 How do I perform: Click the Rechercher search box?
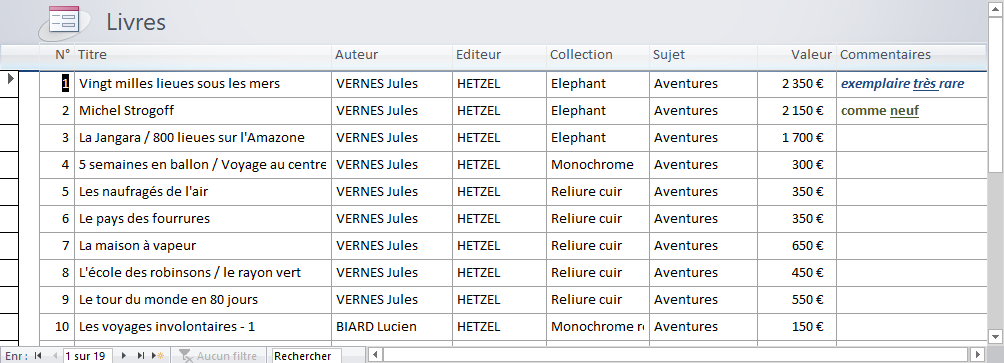[307, 356]
